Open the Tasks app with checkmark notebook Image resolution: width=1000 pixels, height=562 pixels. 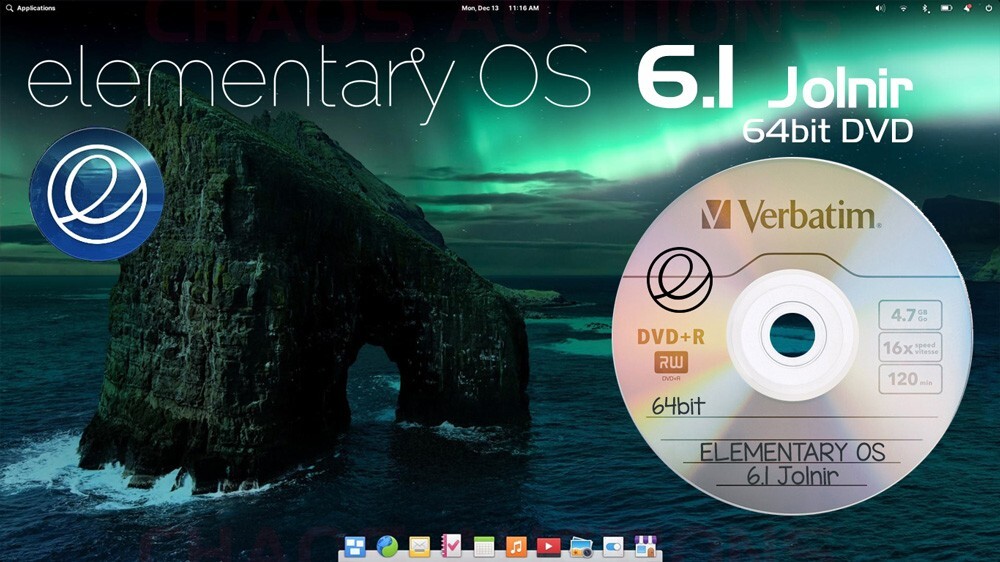[x=452, y=547]
